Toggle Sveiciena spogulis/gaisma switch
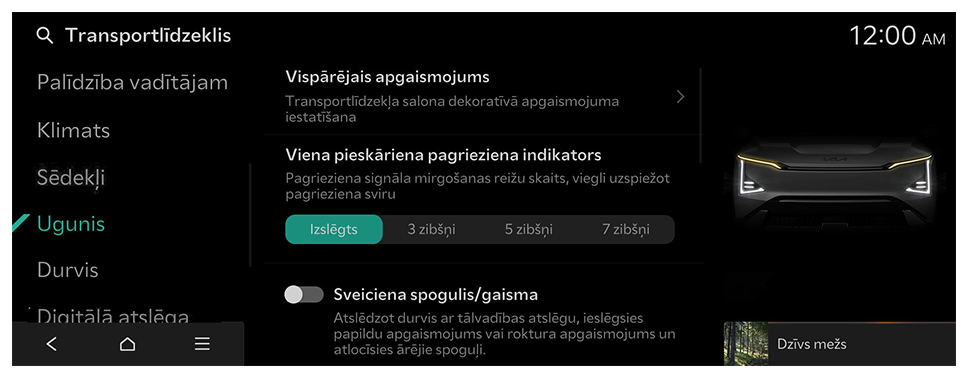Viewport: 968px width, 378px height. (x=304, y=295)
